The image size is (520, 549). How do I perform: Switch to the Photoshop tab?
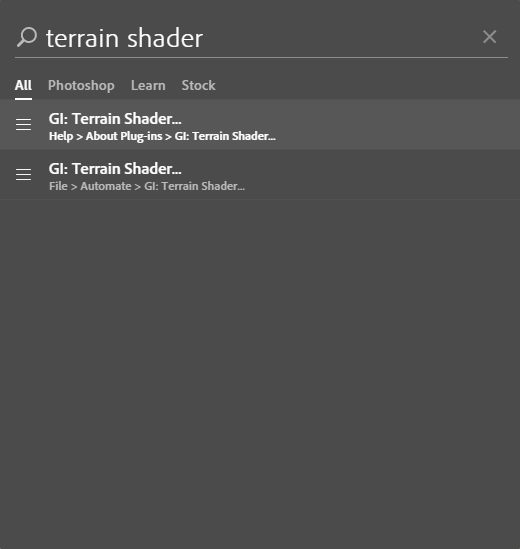tap(81, 85)
